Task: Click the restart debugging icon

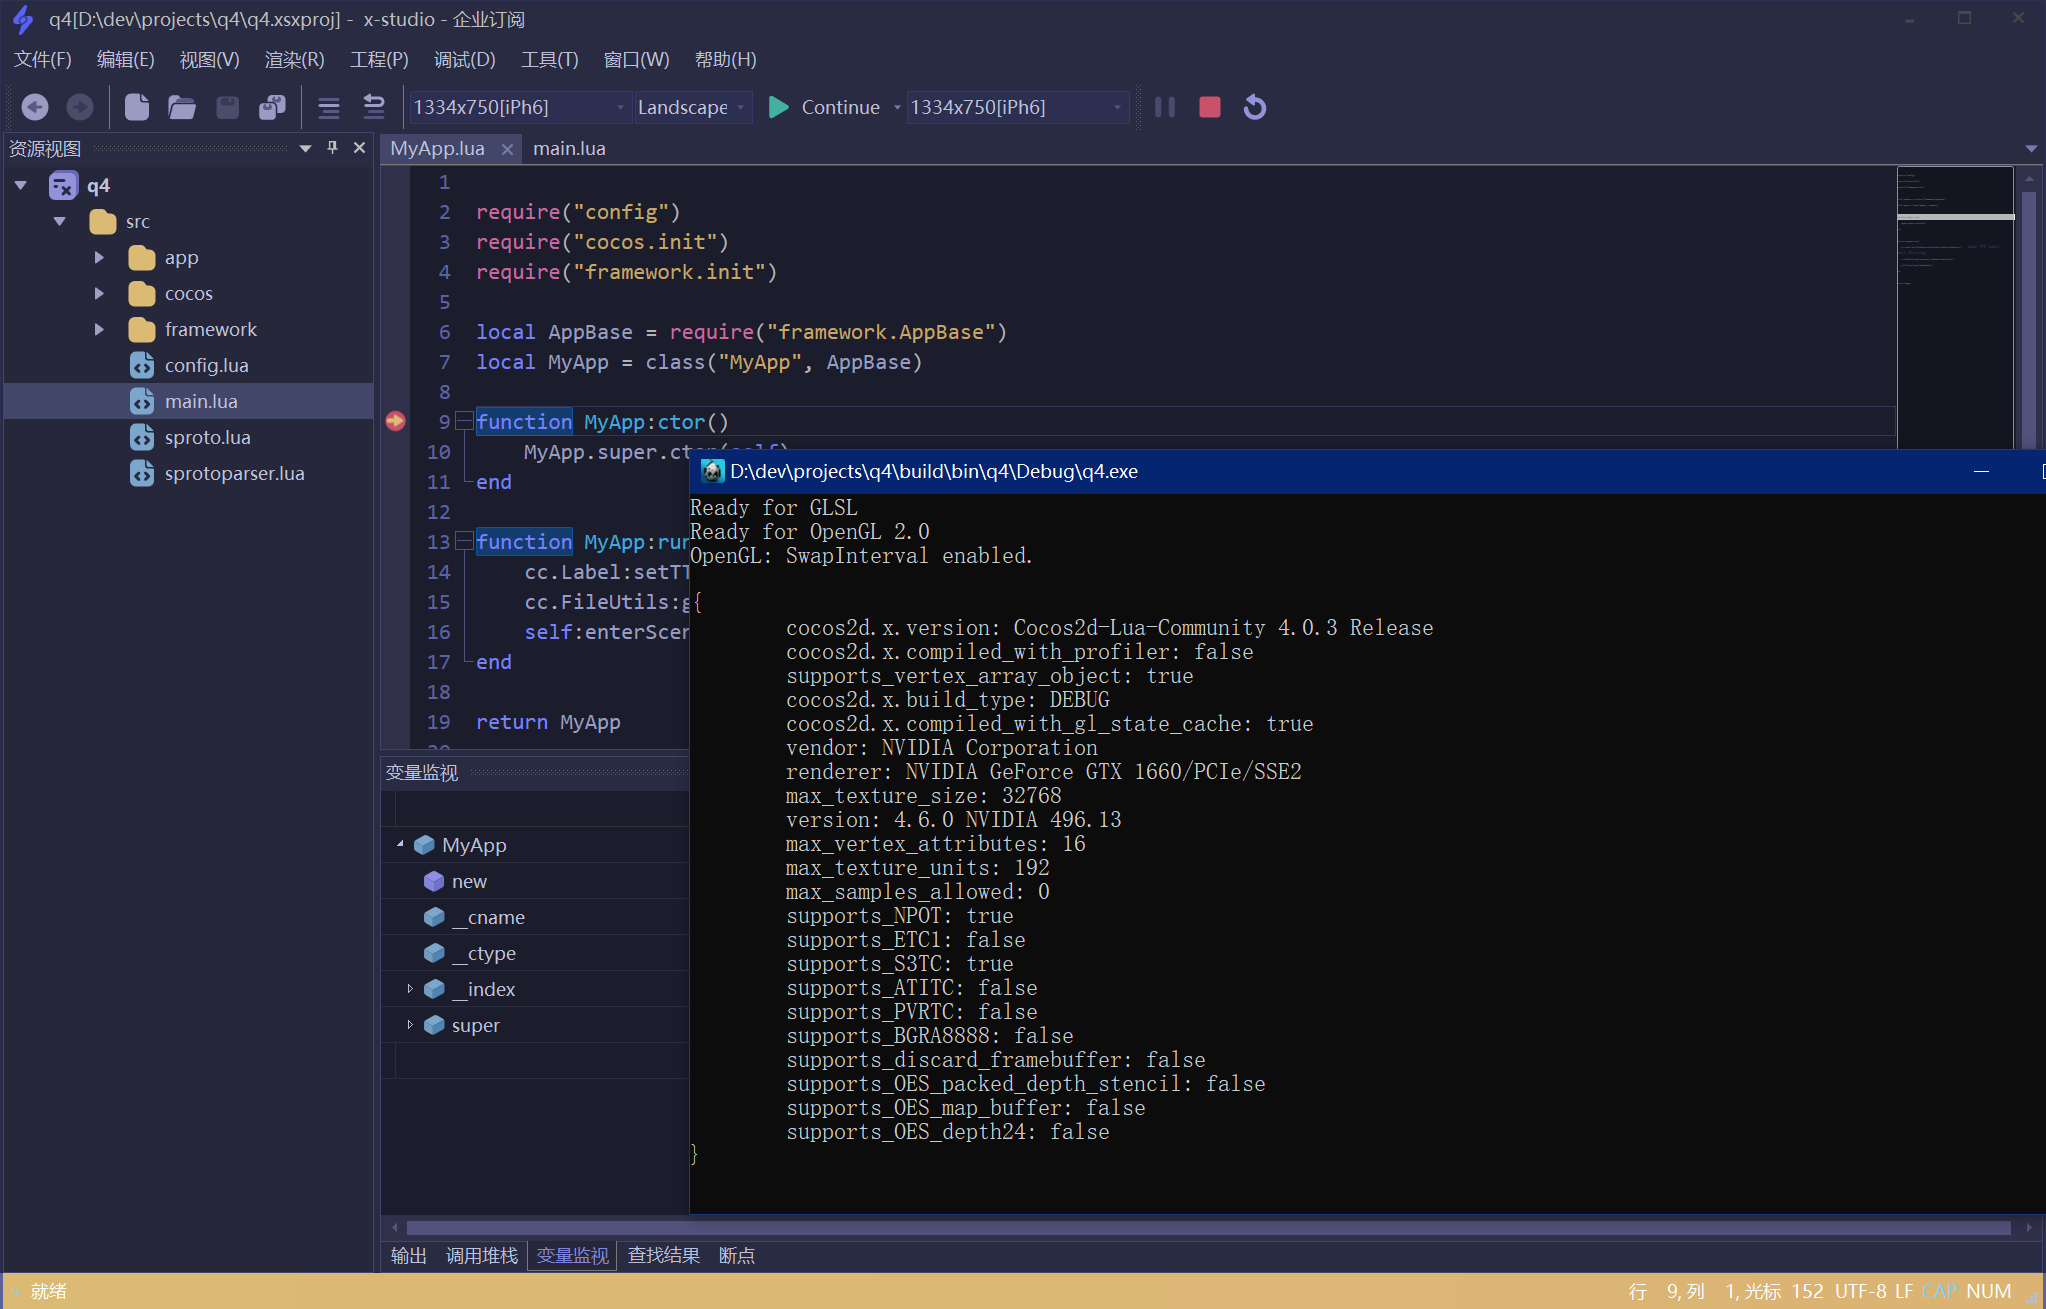Action: [x=1254, y=107]
